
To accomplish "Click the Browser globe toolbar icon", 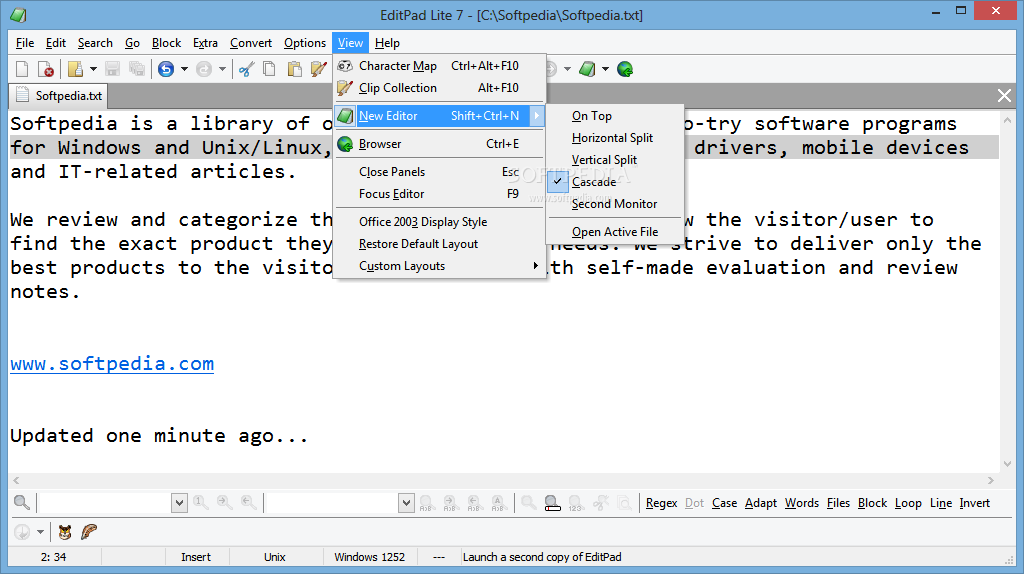I will pyautogui.click(x=625, y=69).
